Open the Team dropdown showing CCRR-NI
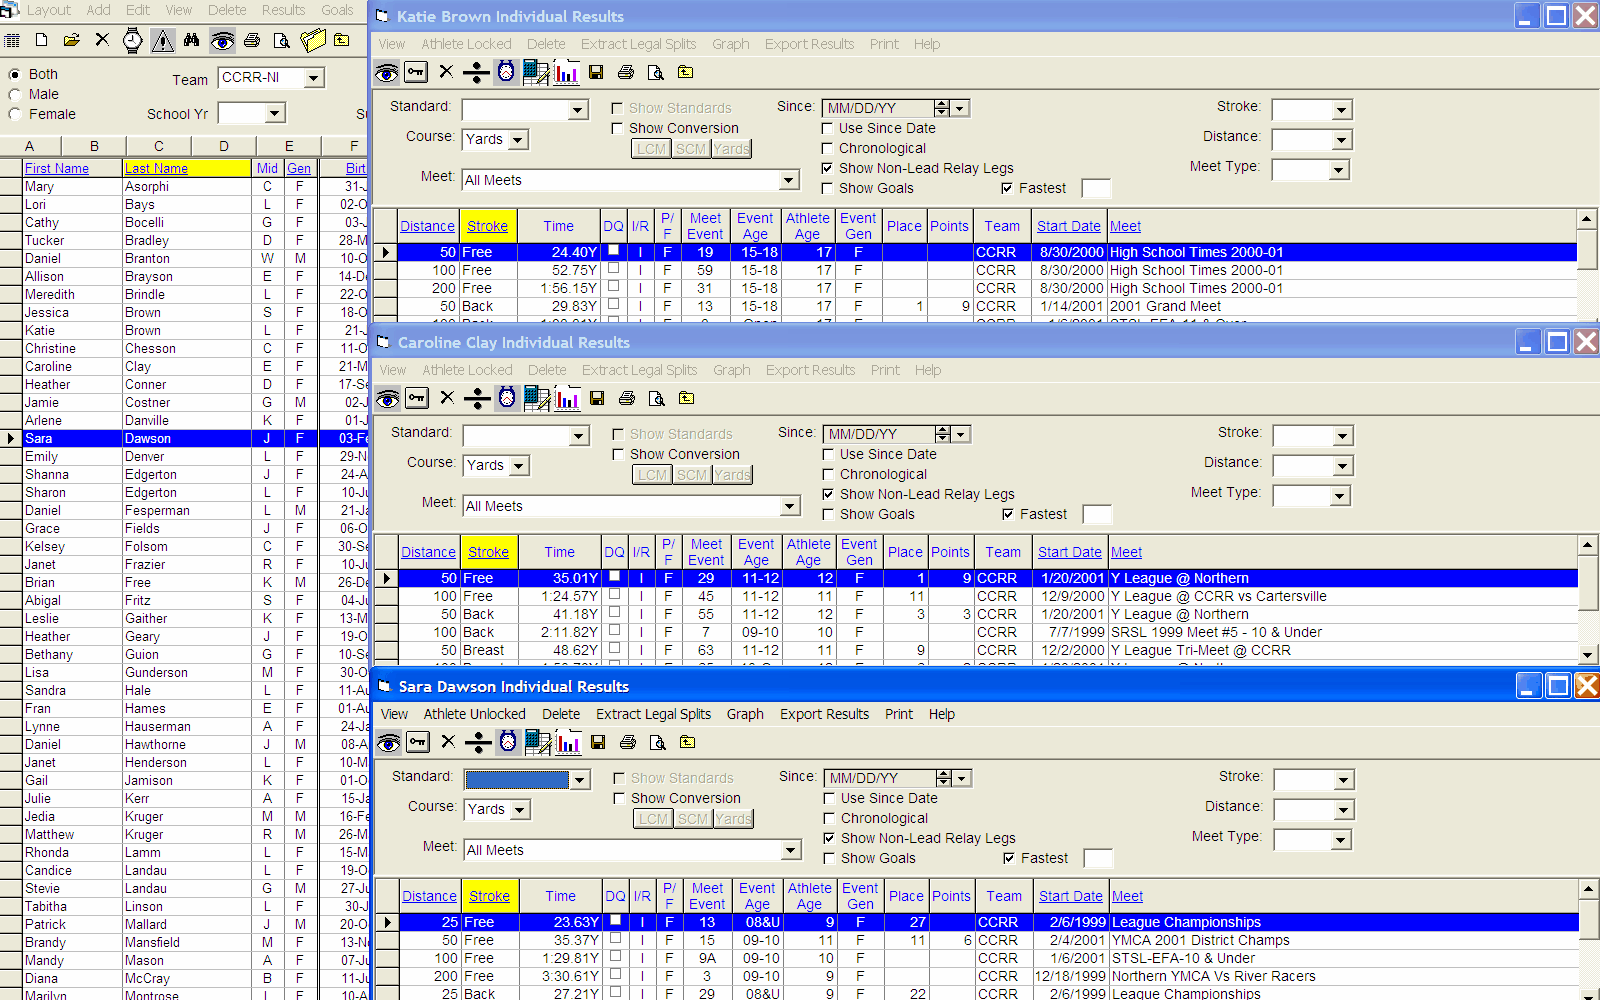The width and height of the screenshot is (1600, 1000). [314, 77]
